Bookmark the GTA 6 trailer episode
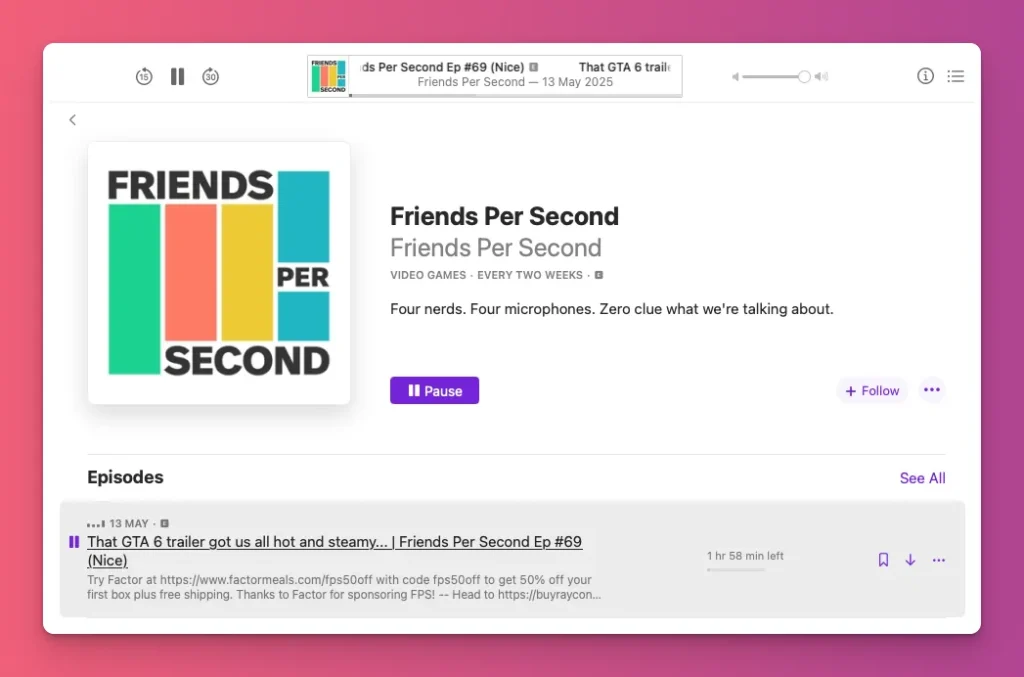Screen dimensions: 1024x677 pos(883,560)
